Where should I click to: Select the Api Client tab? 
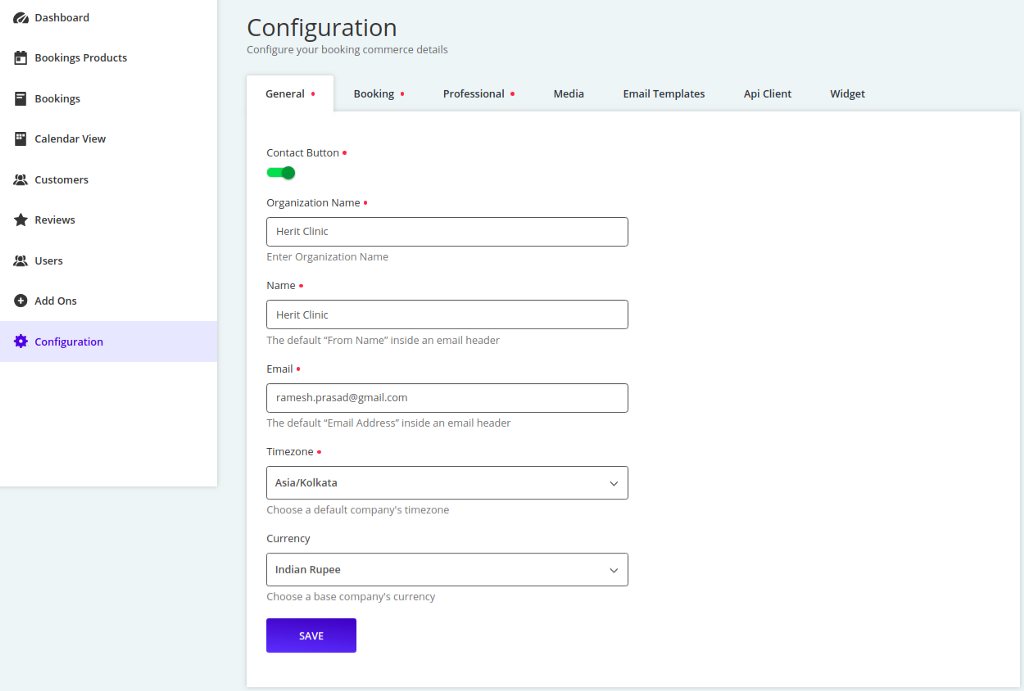pyautogui.click(x=767, y=94)
